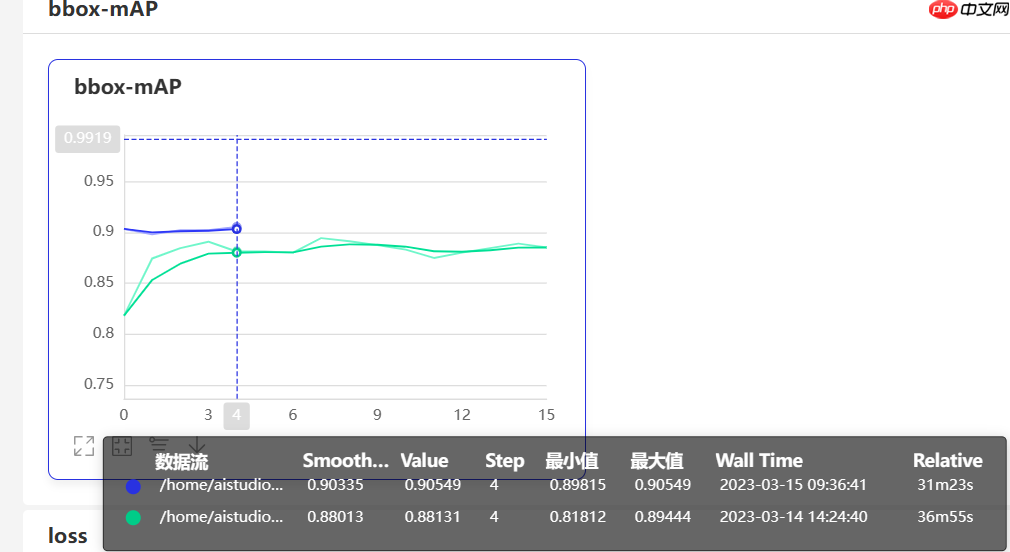Viewport: 1010px width, 552px height.
Task: Download the bbox-mAP chart data
Action: point(196,446)
